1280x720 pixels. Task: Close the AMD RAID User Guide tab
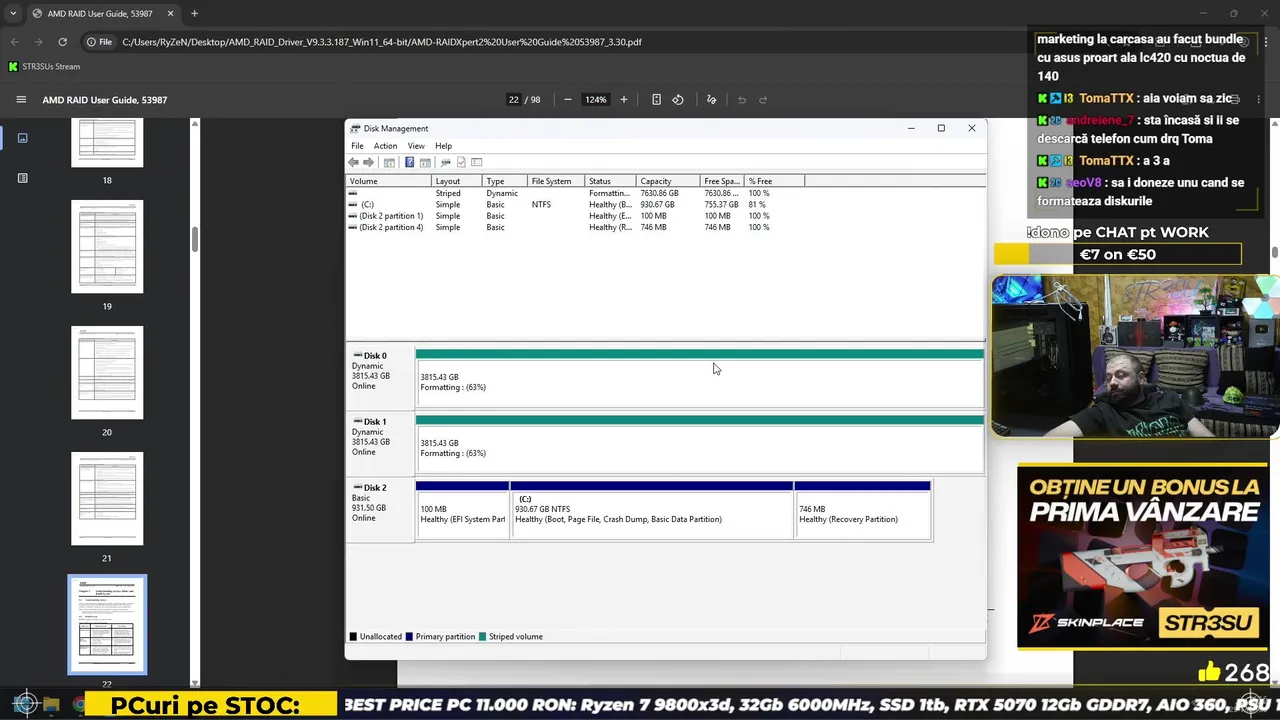coord(170,14)
